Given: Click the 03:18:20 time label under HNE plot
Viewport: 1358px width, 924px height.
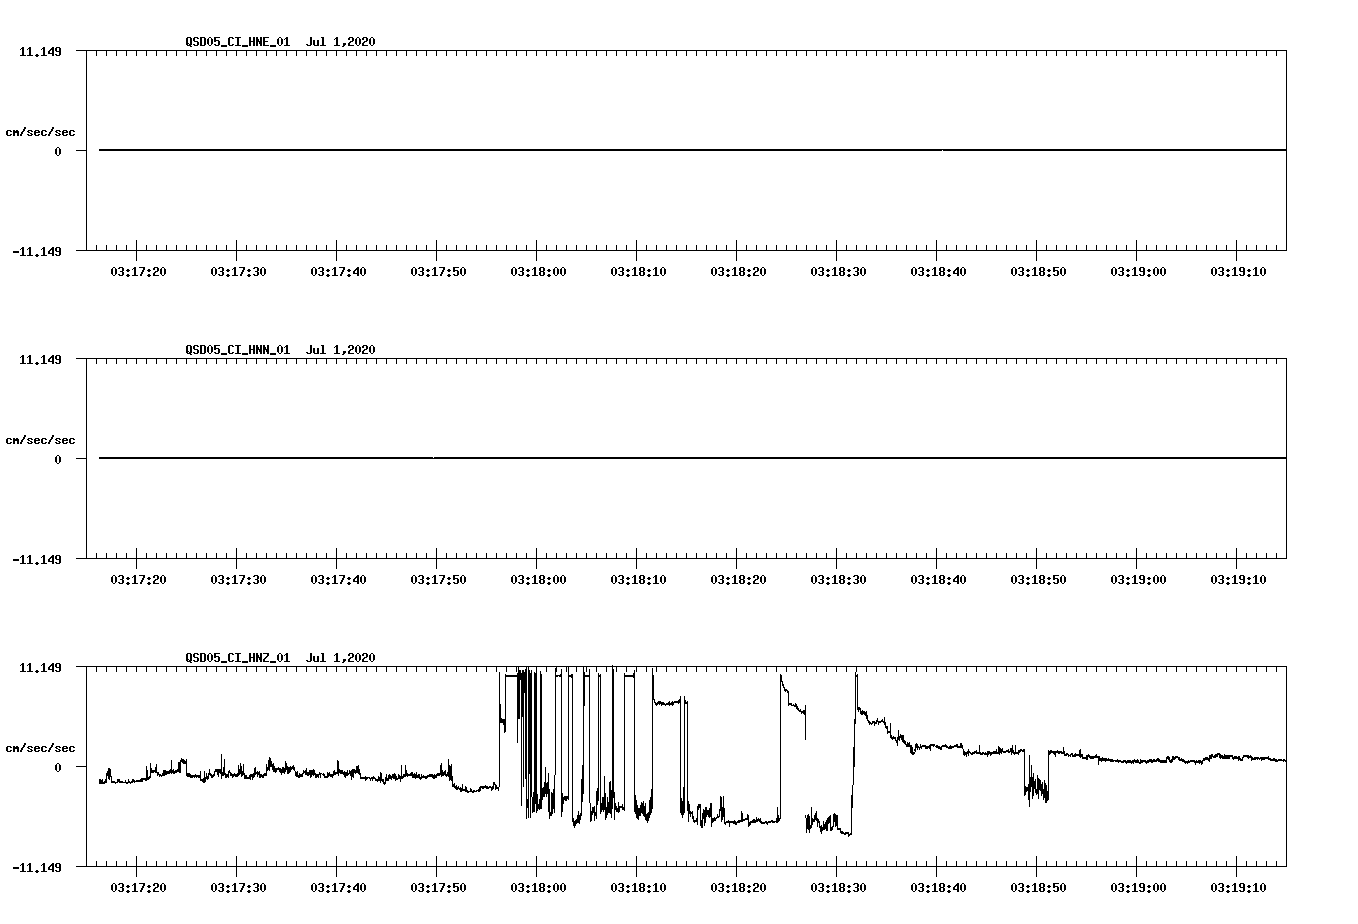Looking at the screenshot, I should tap(738, 272).
